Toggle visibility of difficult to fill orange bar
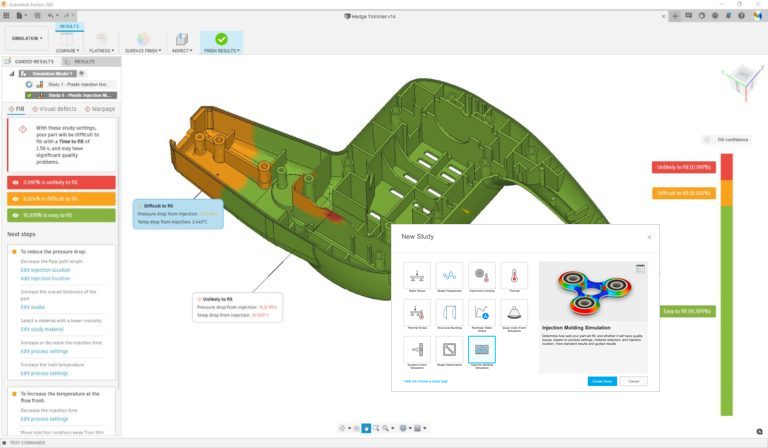 pyautogui.click(x=16, y=199)
